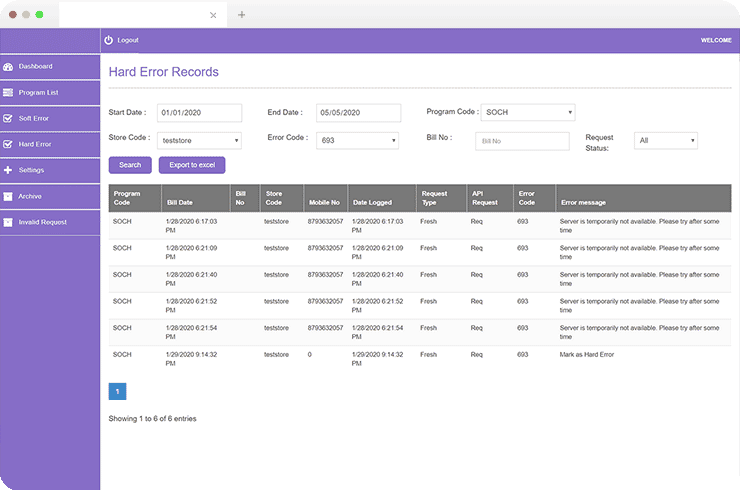The height and width of the screenshot is (490, 740).
Task: Click the Logout power icon
Action: (109, 40)
